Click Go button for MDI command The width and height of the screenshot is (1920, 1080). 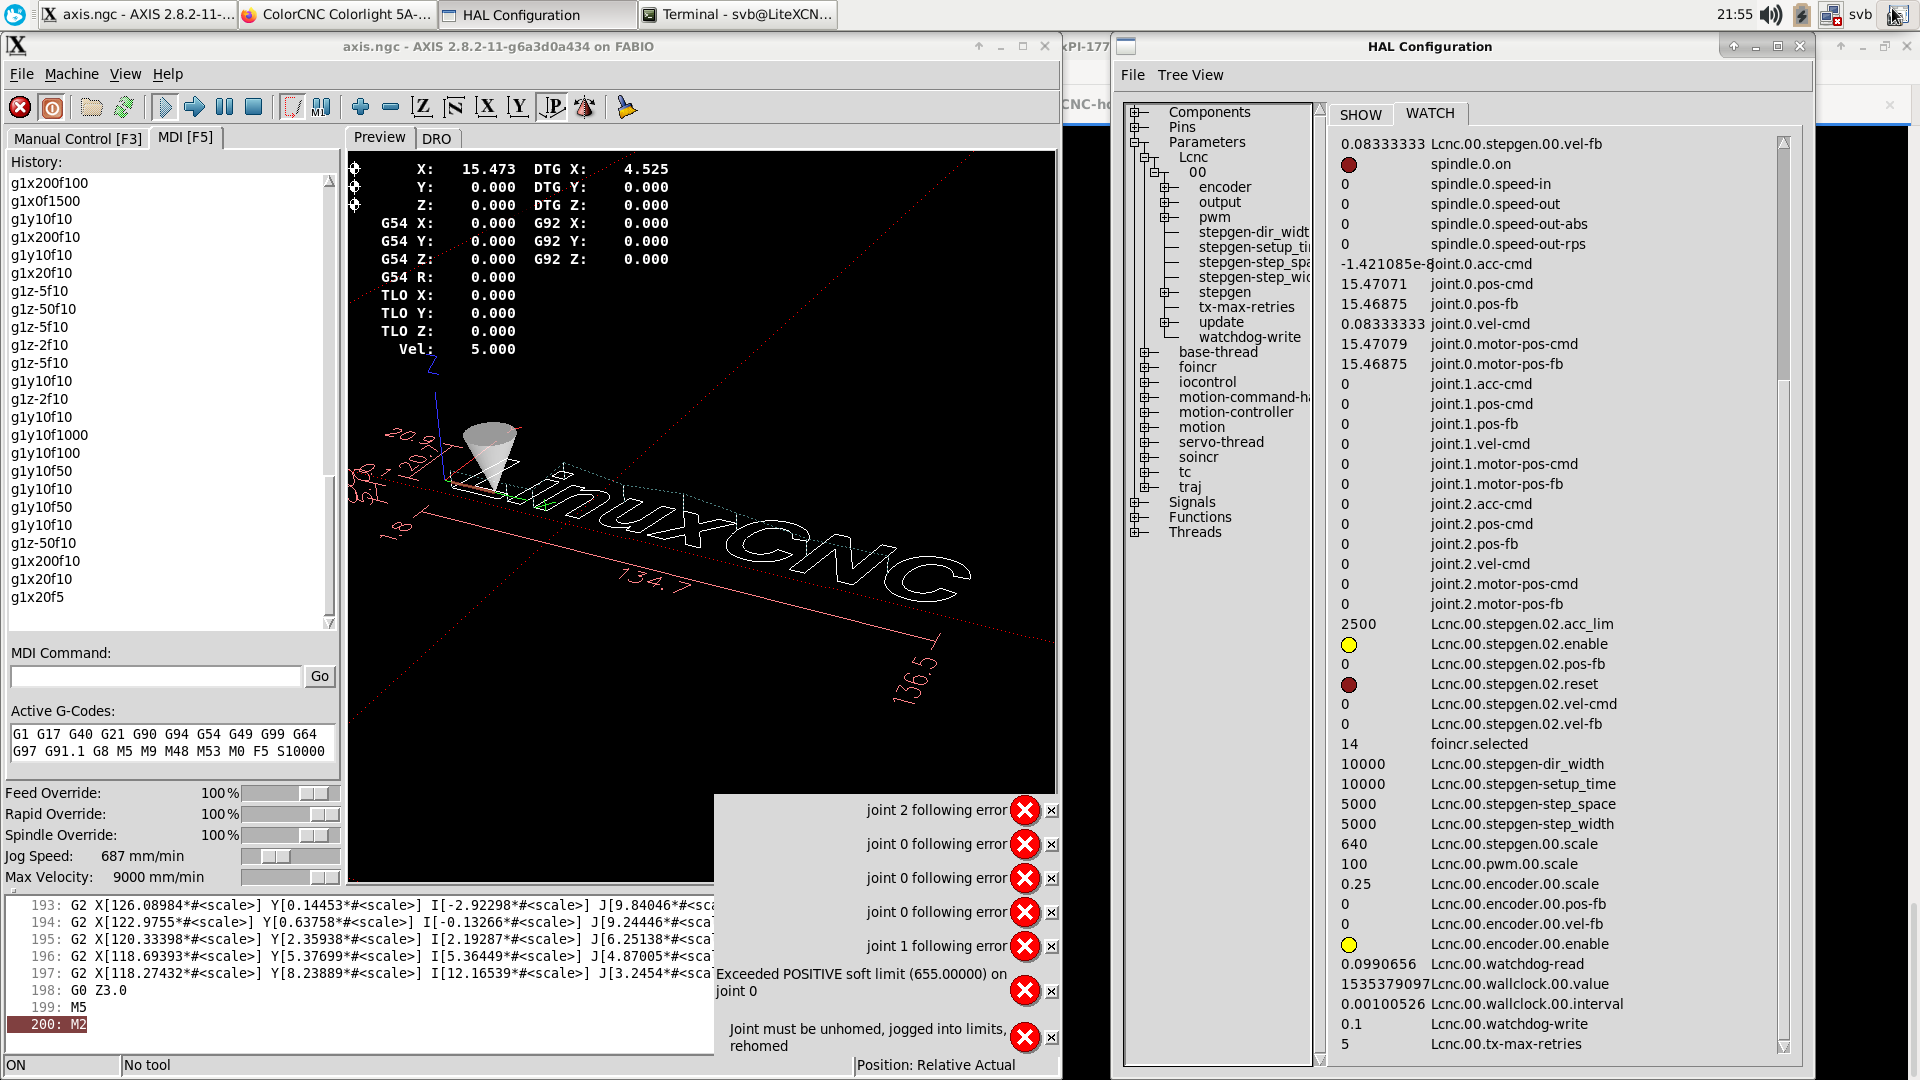coord(320,677)
